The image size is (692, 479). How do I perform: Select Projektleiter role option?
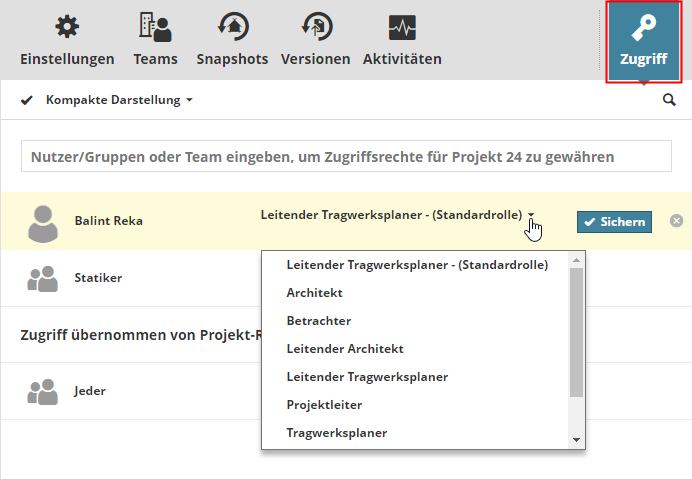tap(324, 405)
